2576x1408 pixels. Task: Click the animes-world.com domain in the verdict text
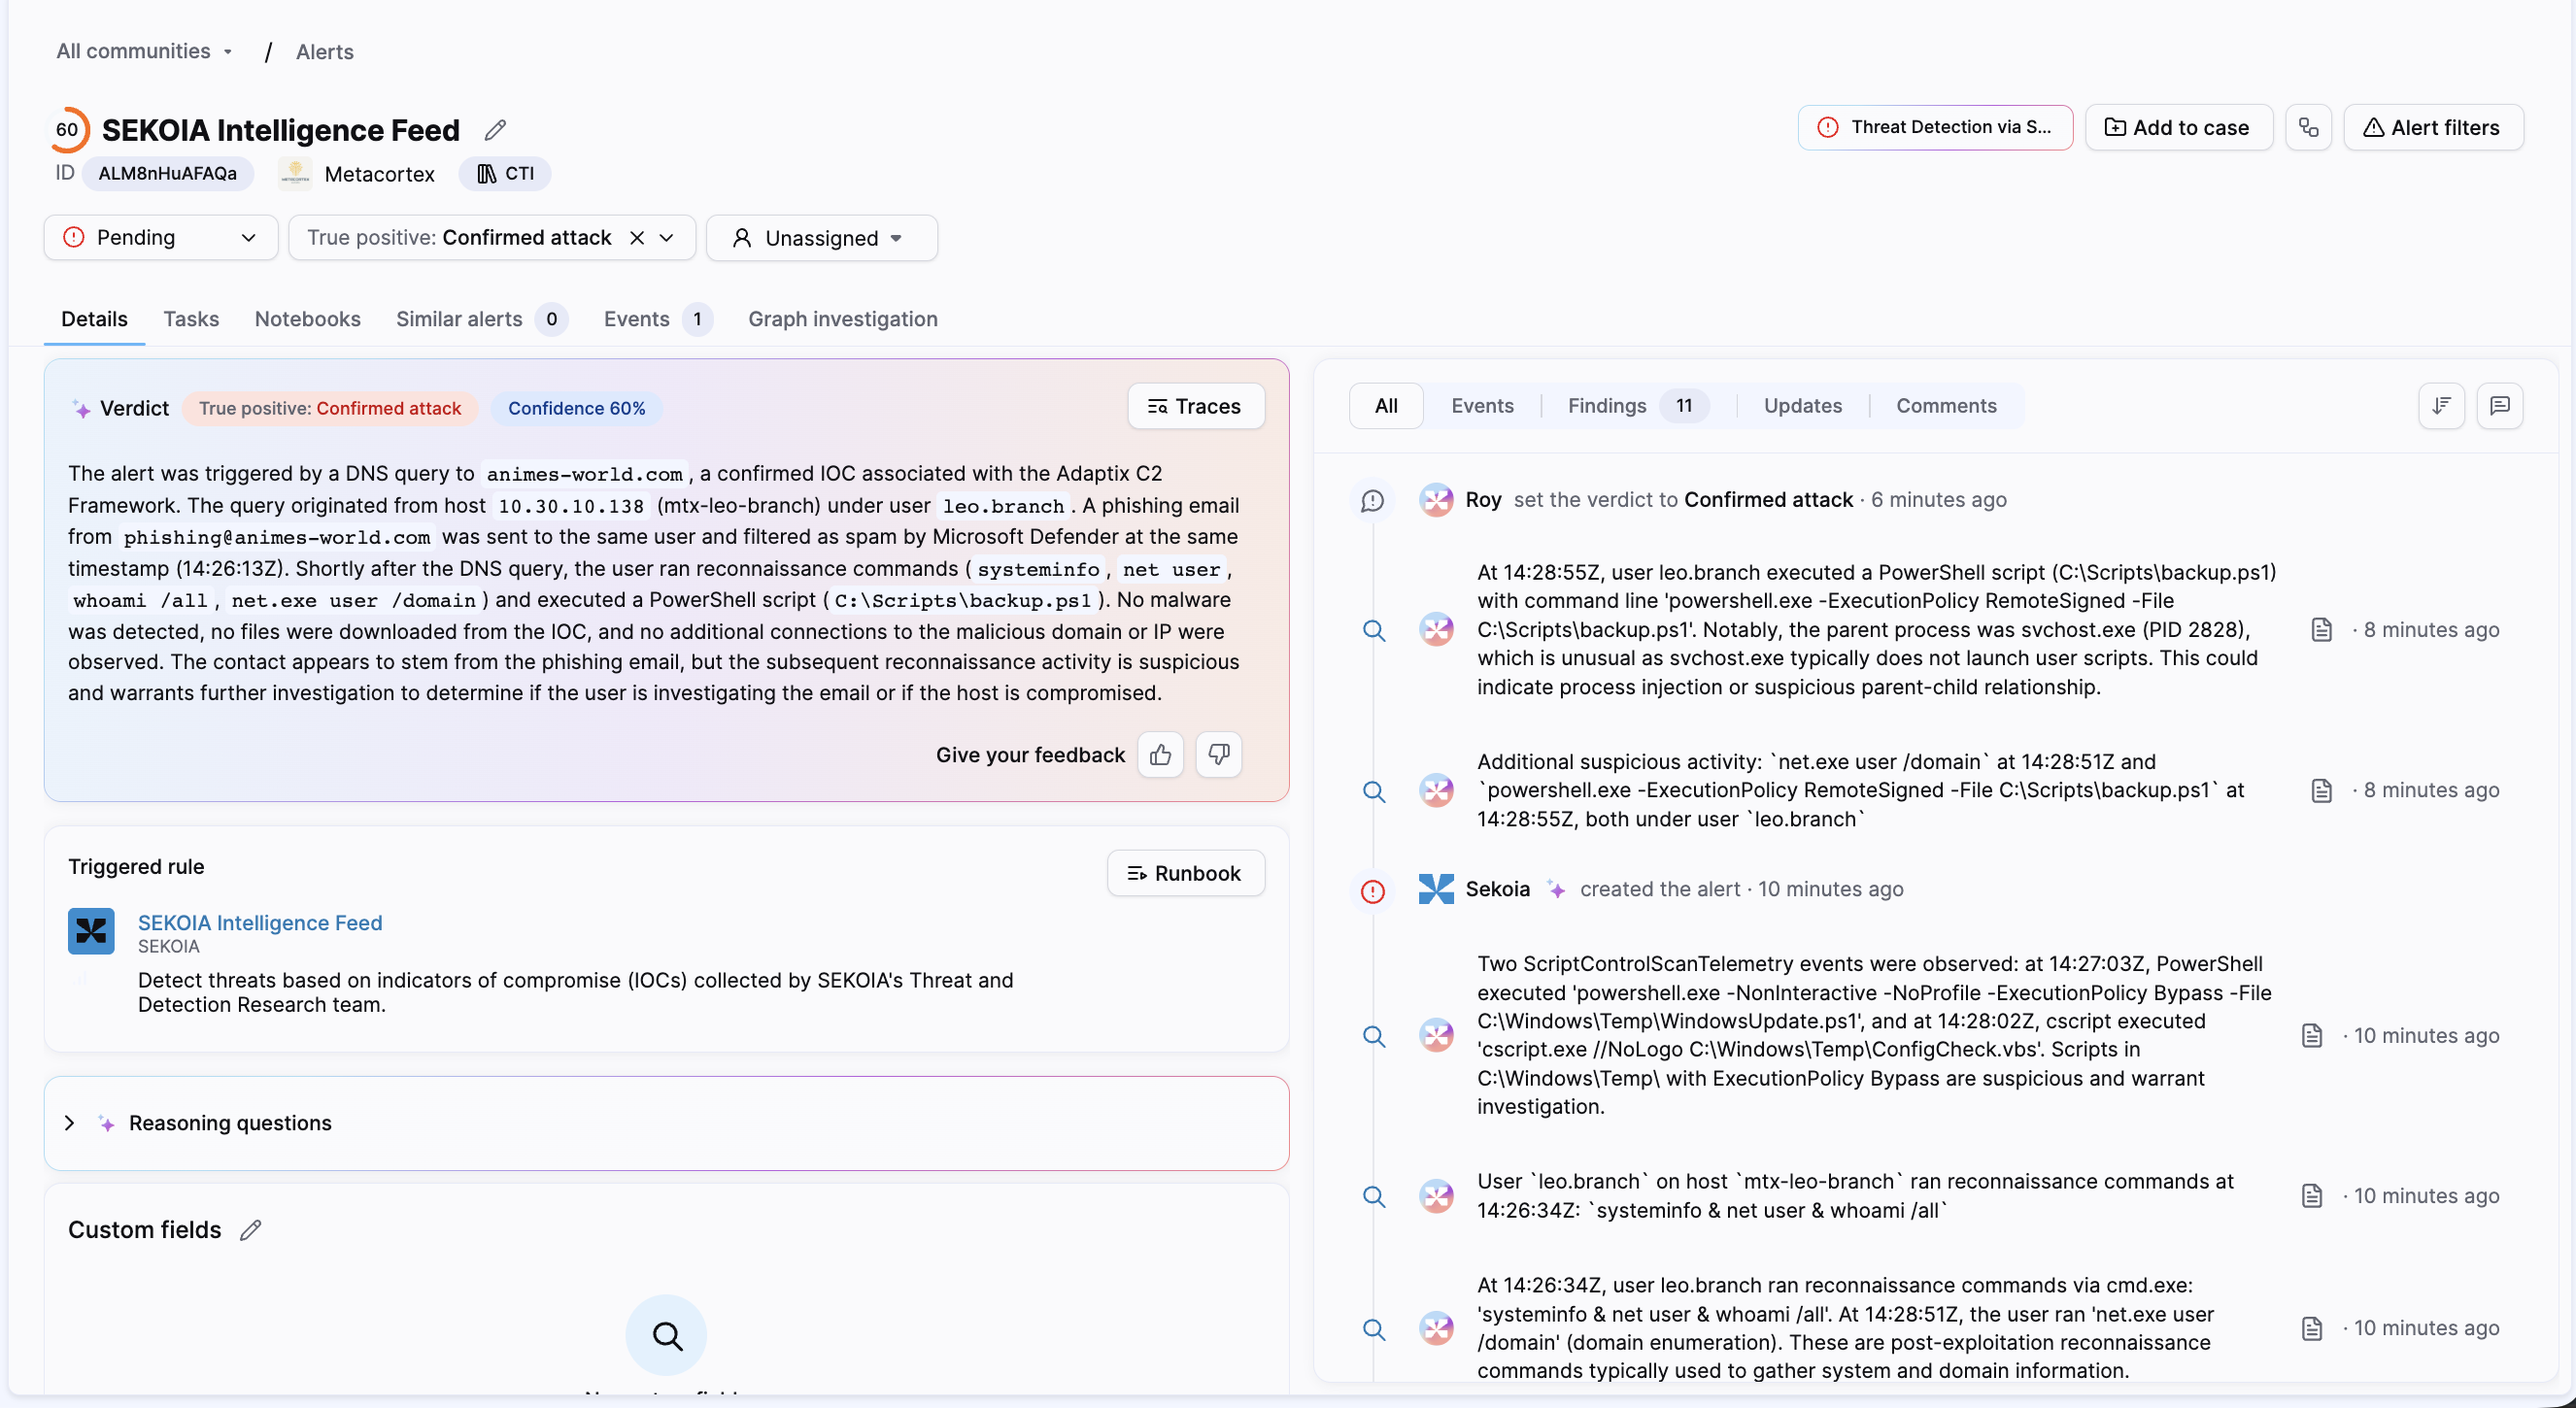pyautogui.click(x=584, y=474)
